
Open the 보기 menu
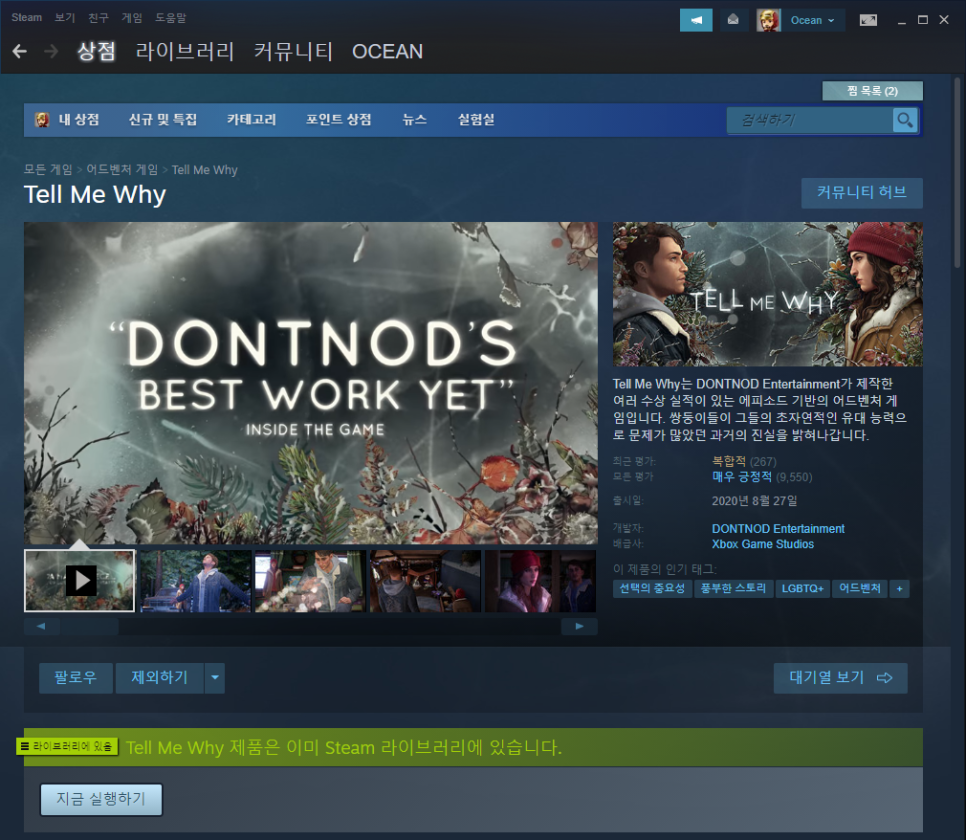tap(65, 17)
